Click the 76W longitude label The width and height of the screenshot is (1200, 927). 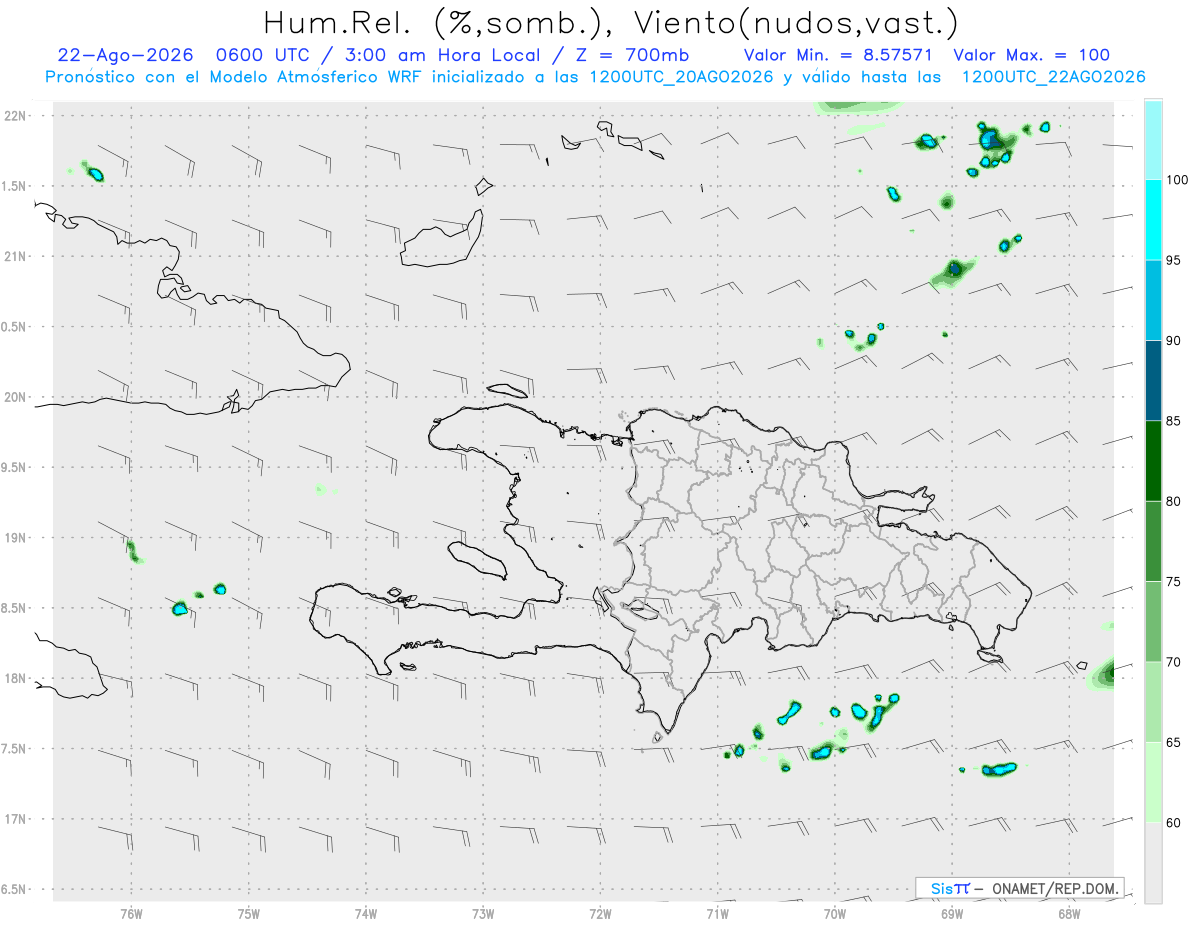tap(131, 913)
